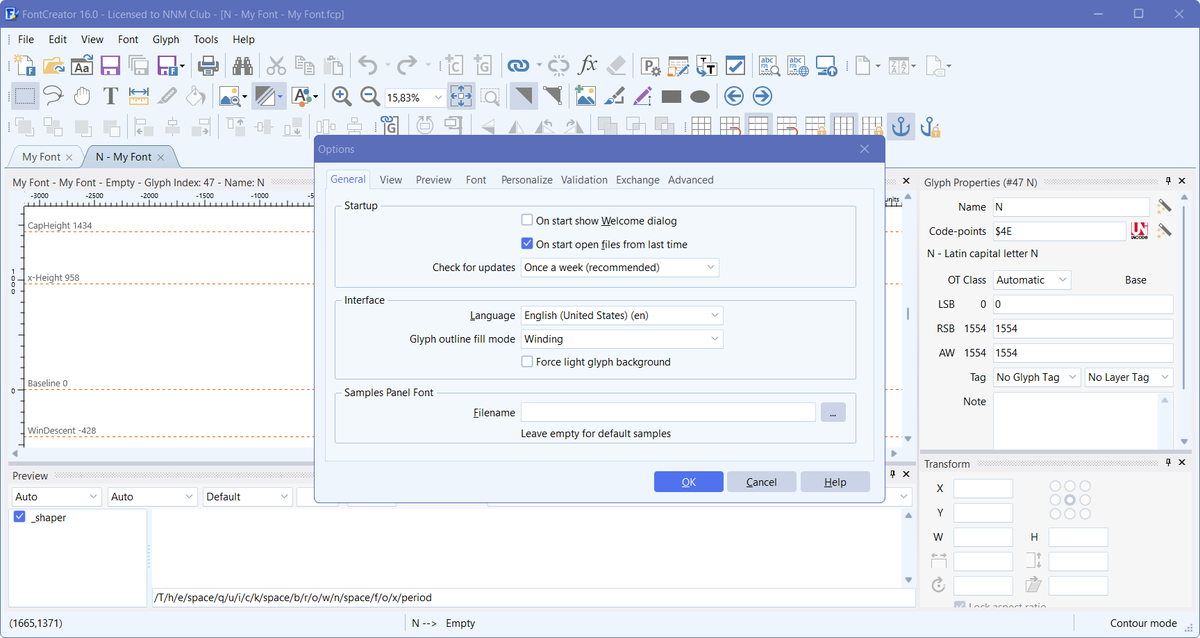Uncheck On start open files from last time
Image resolution: width=1200 pixels, height=638 pixels.
pyautogui.click(x=527, y=243)
